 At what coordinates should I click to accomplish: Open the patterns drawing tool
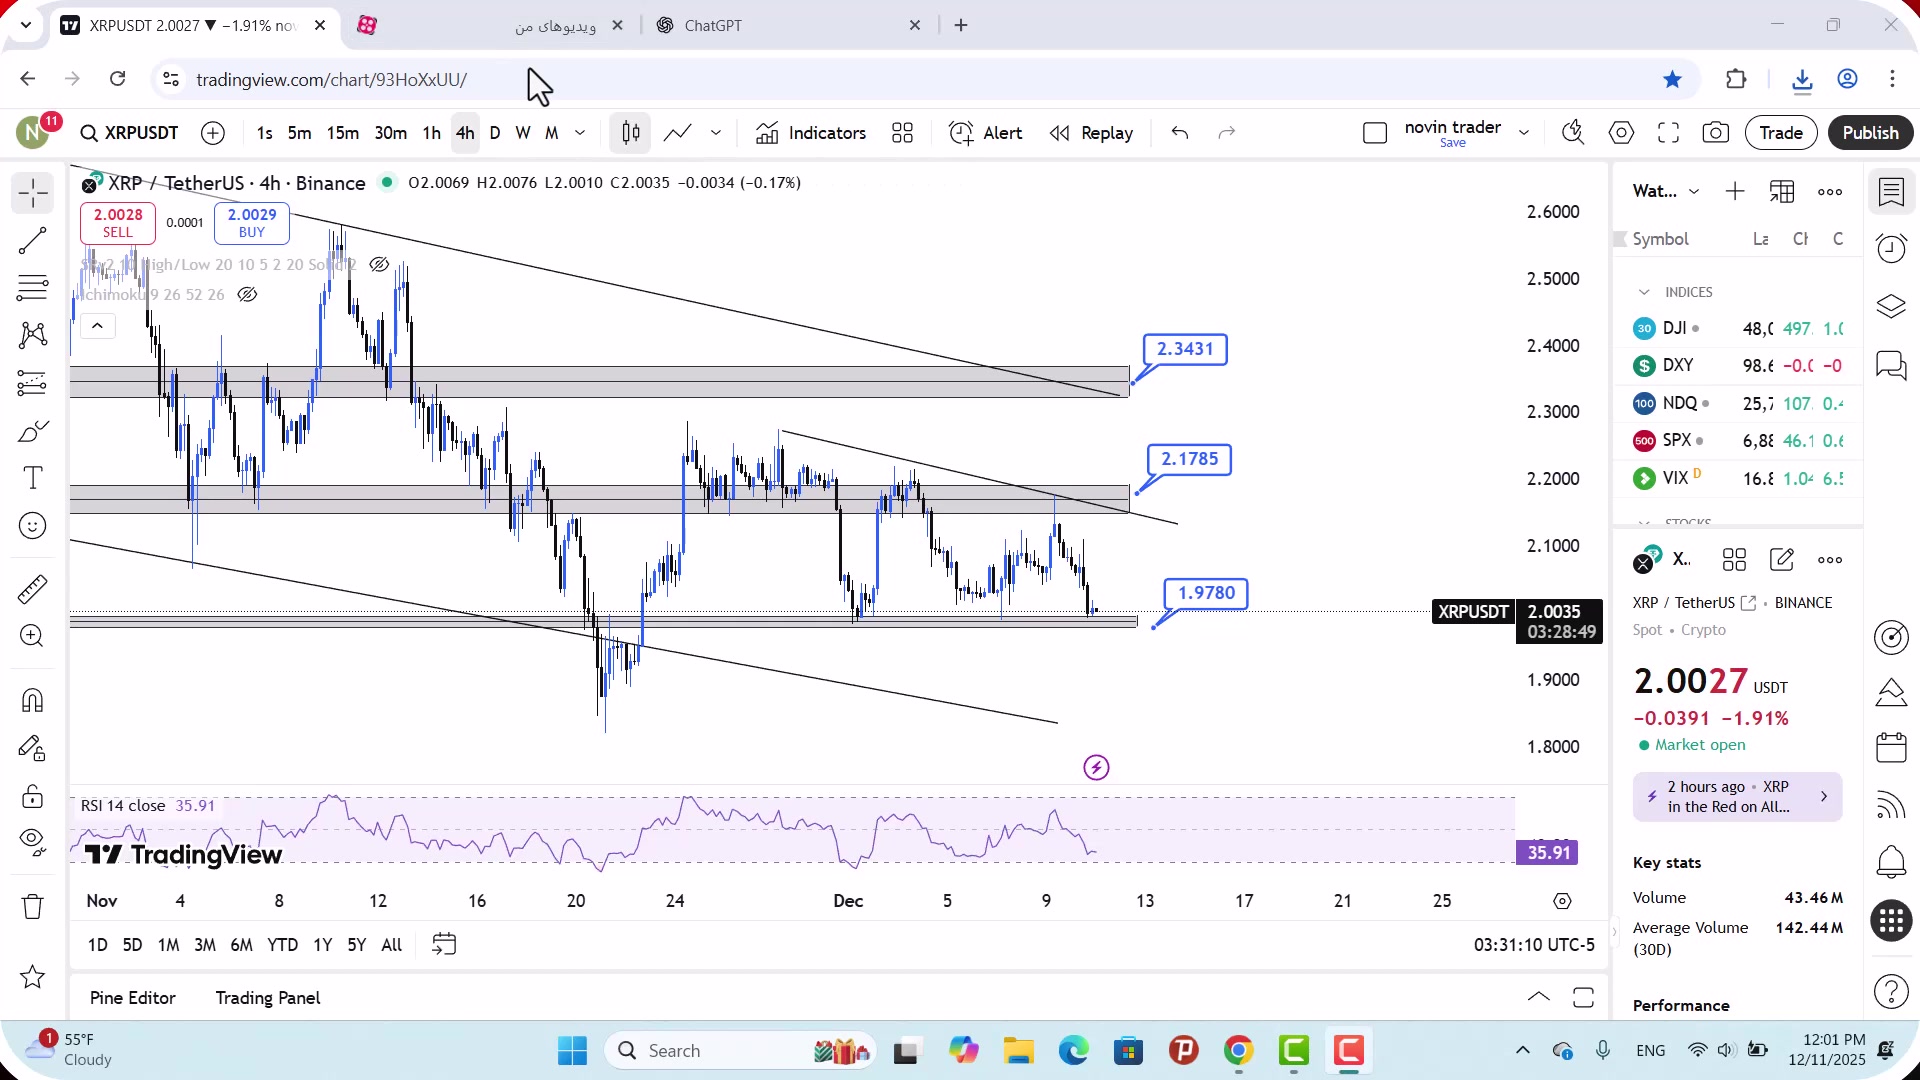pos(32,335)
